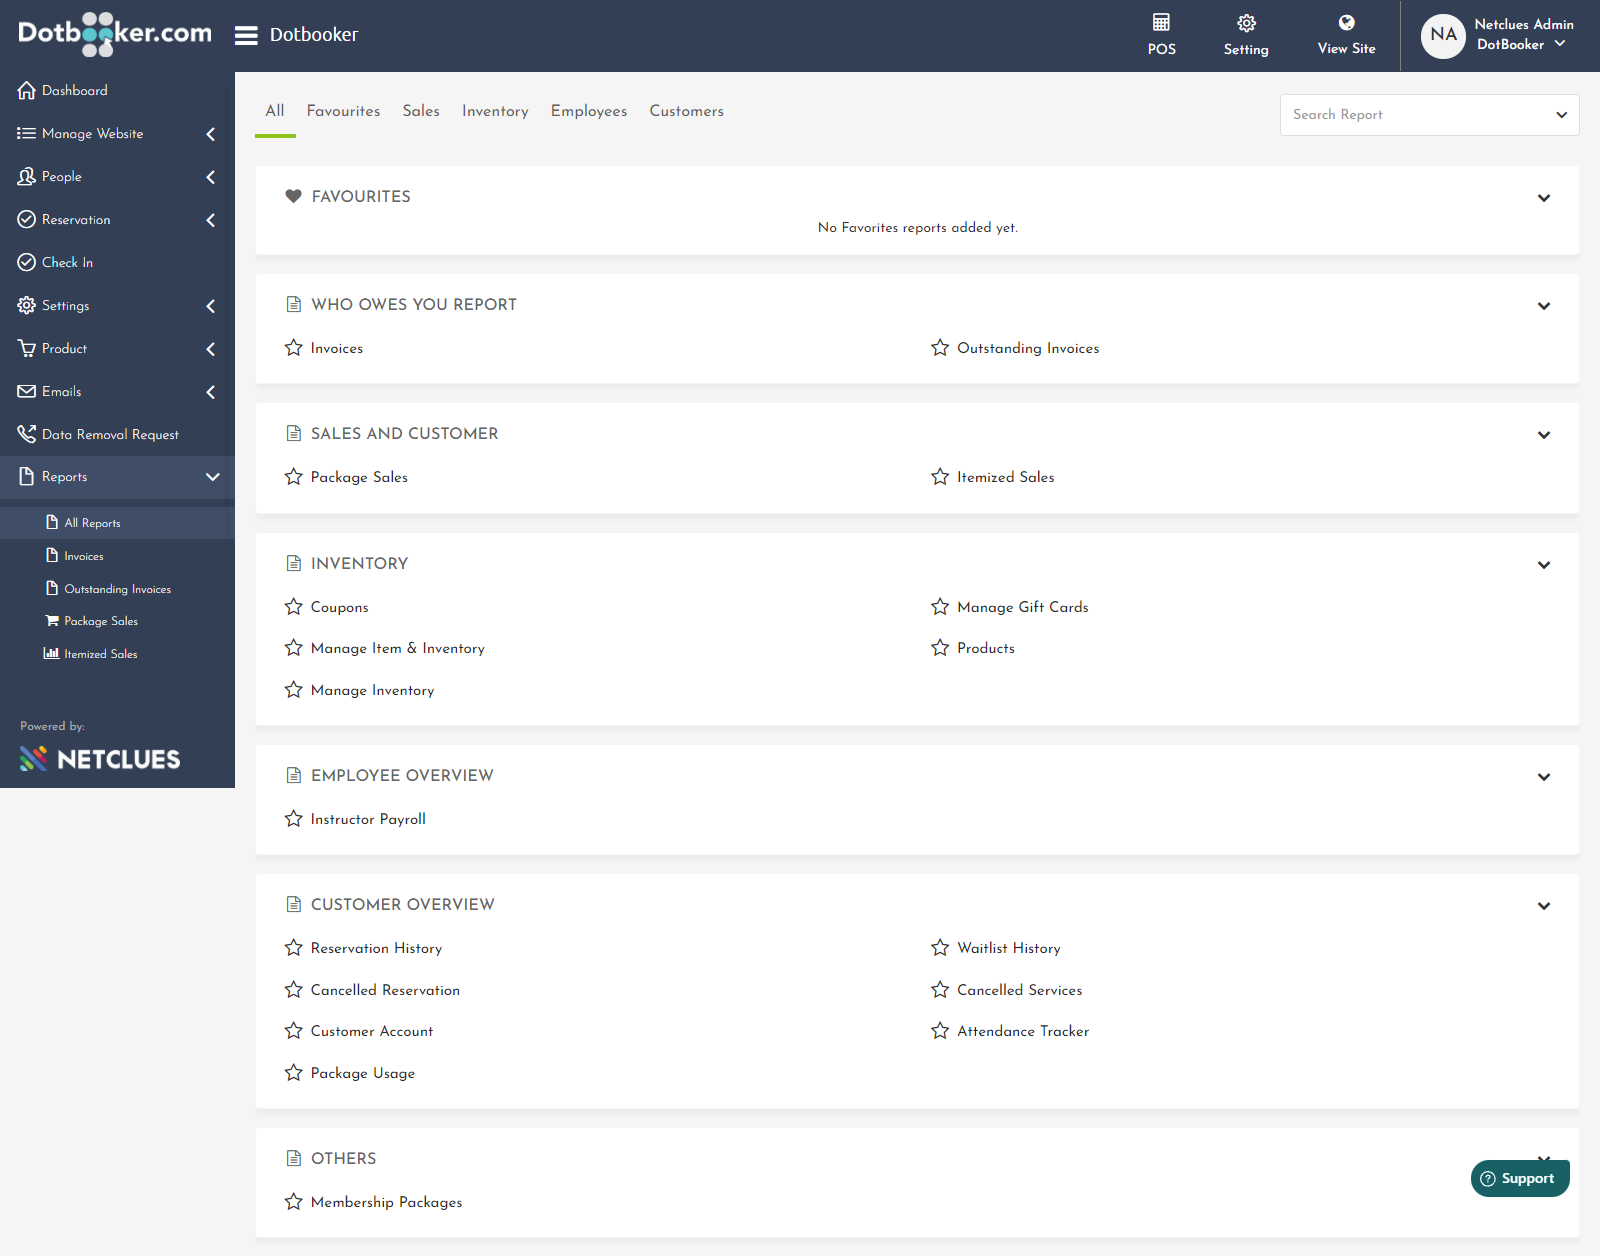
Task: Expand the Emails sidebar menu
Action: [x=117, y=391]
